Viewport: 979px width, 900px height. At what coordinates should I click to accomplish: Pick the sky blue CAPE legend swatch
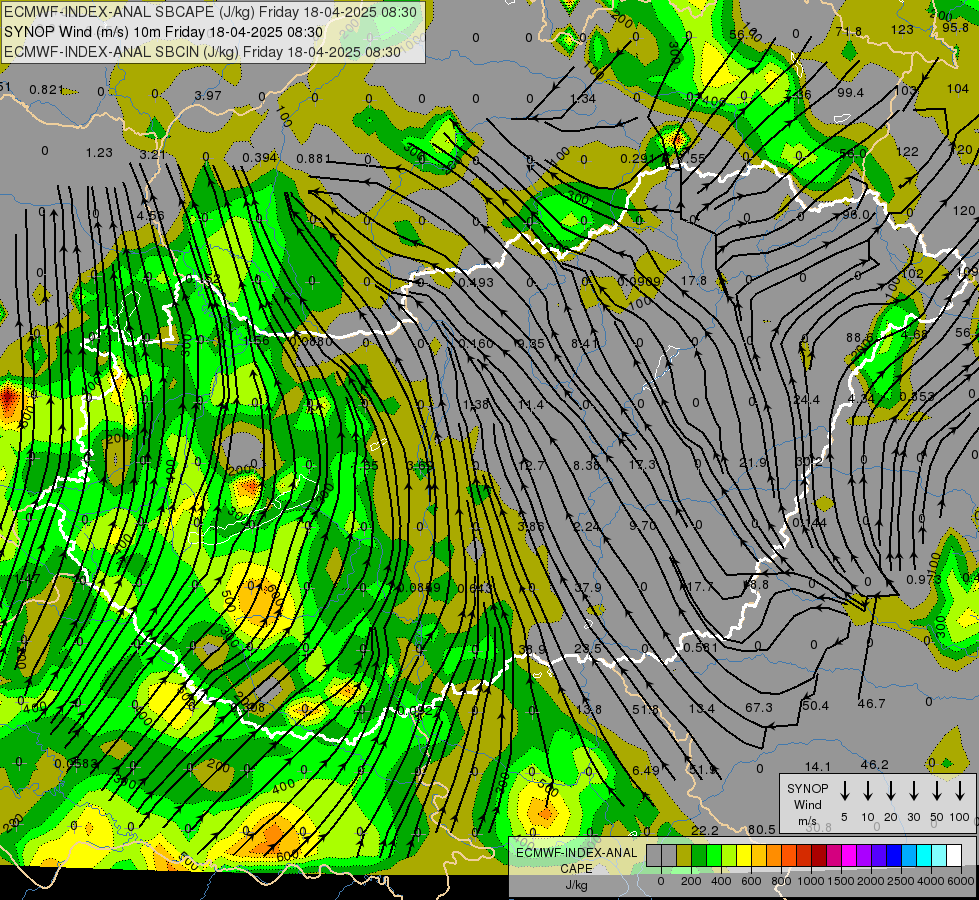[x=908, y=856]
